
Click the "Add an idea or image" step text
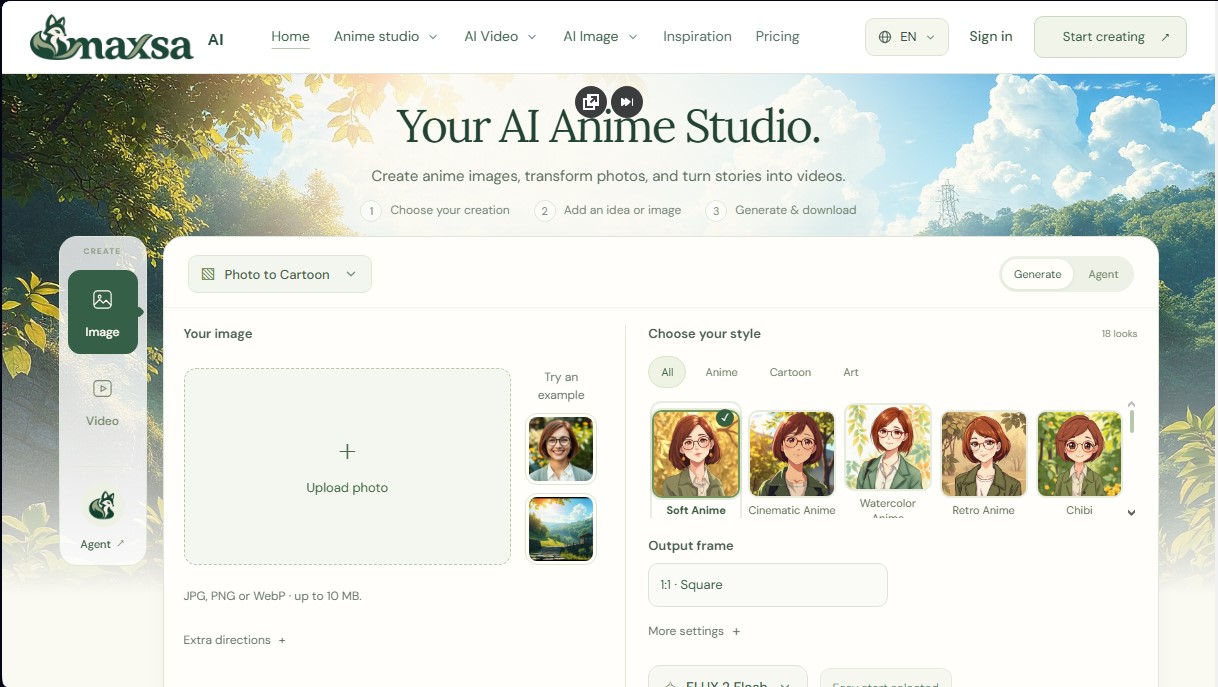point(622,210)
